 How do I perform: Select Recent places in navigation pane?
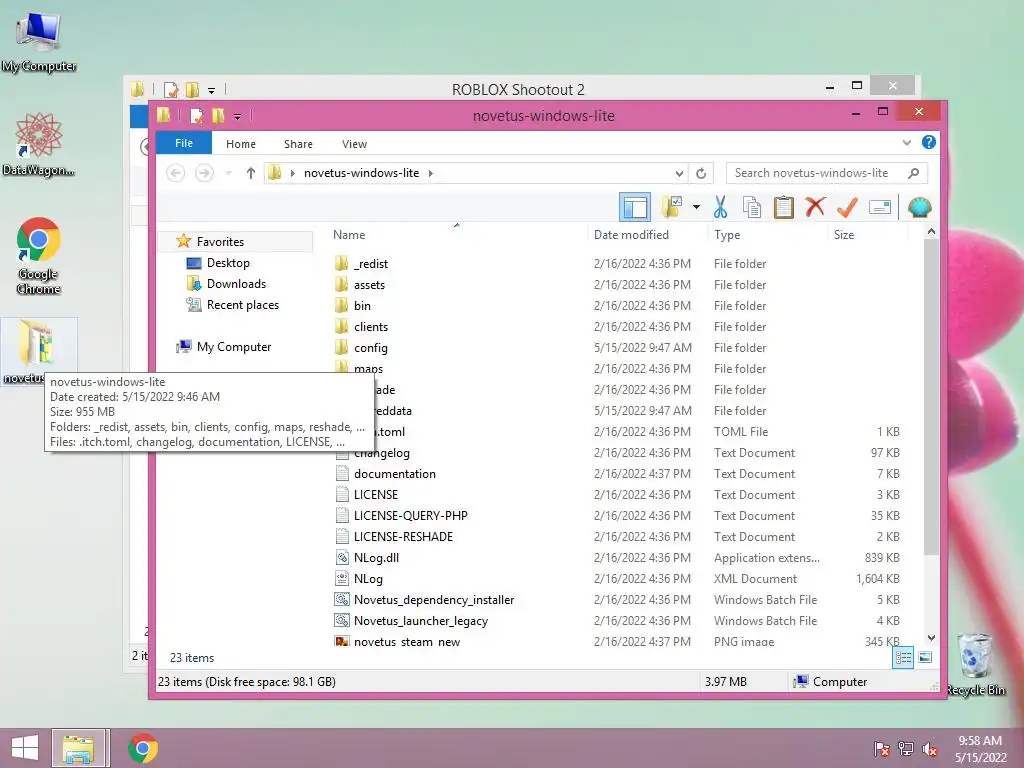coord(242,304)
